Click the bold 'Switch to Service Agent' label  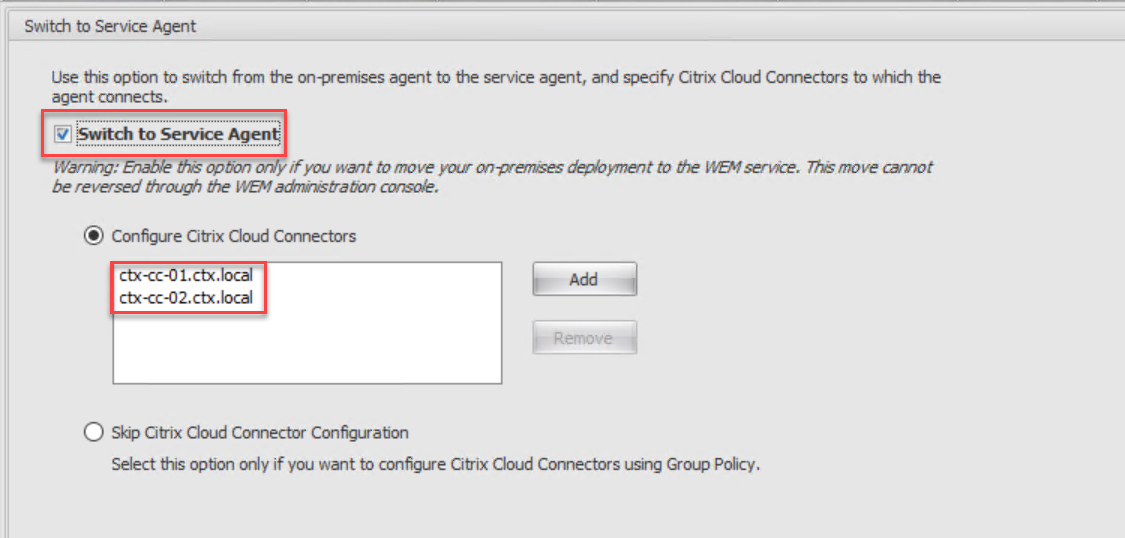(x=178, y=134)
